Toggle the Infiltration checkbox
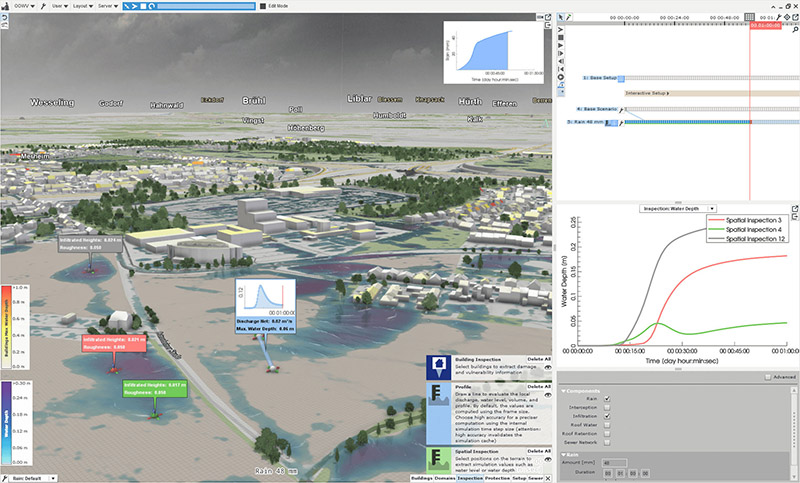The image size is (800, 483). (x=607, y=416)
